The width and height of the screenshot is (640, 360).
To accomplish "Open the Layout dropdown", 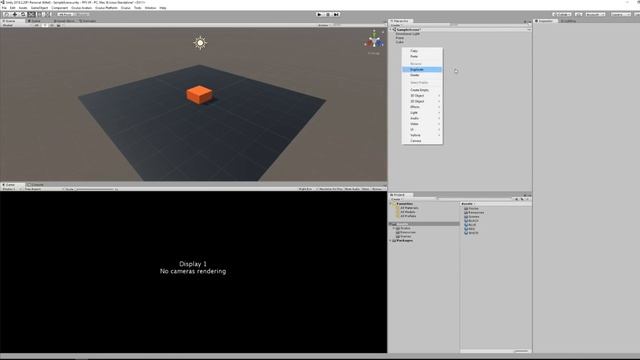I will click(x=637, y=14).
